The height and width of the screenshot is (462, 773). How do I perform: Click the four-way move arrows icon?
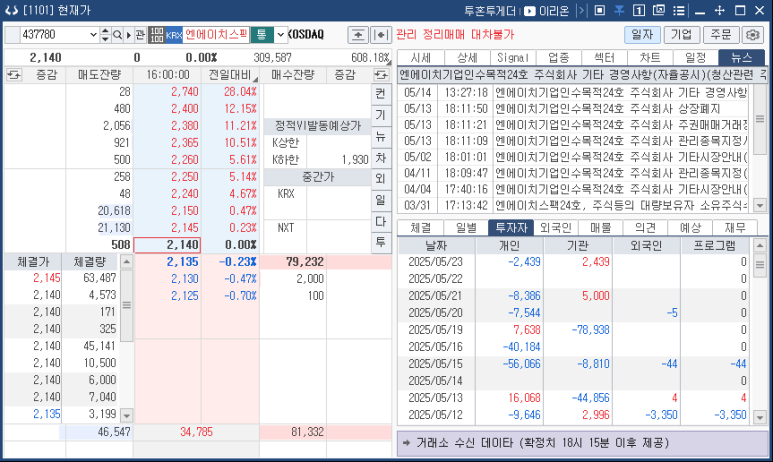[719, 10]
